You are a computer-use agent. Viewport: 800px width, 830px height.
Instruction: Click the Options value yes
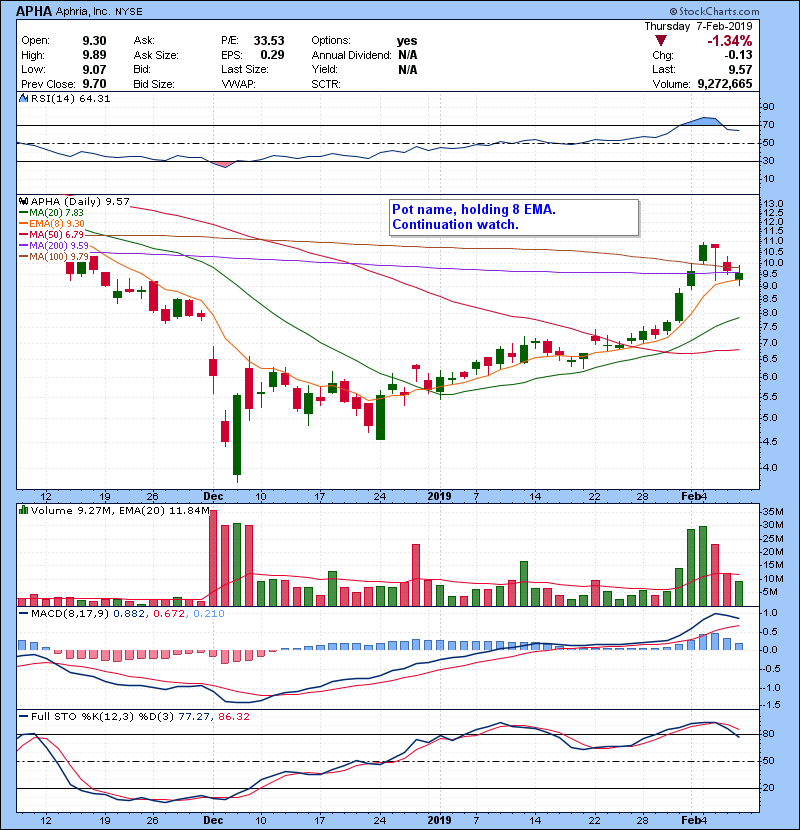tap(407, 41)
